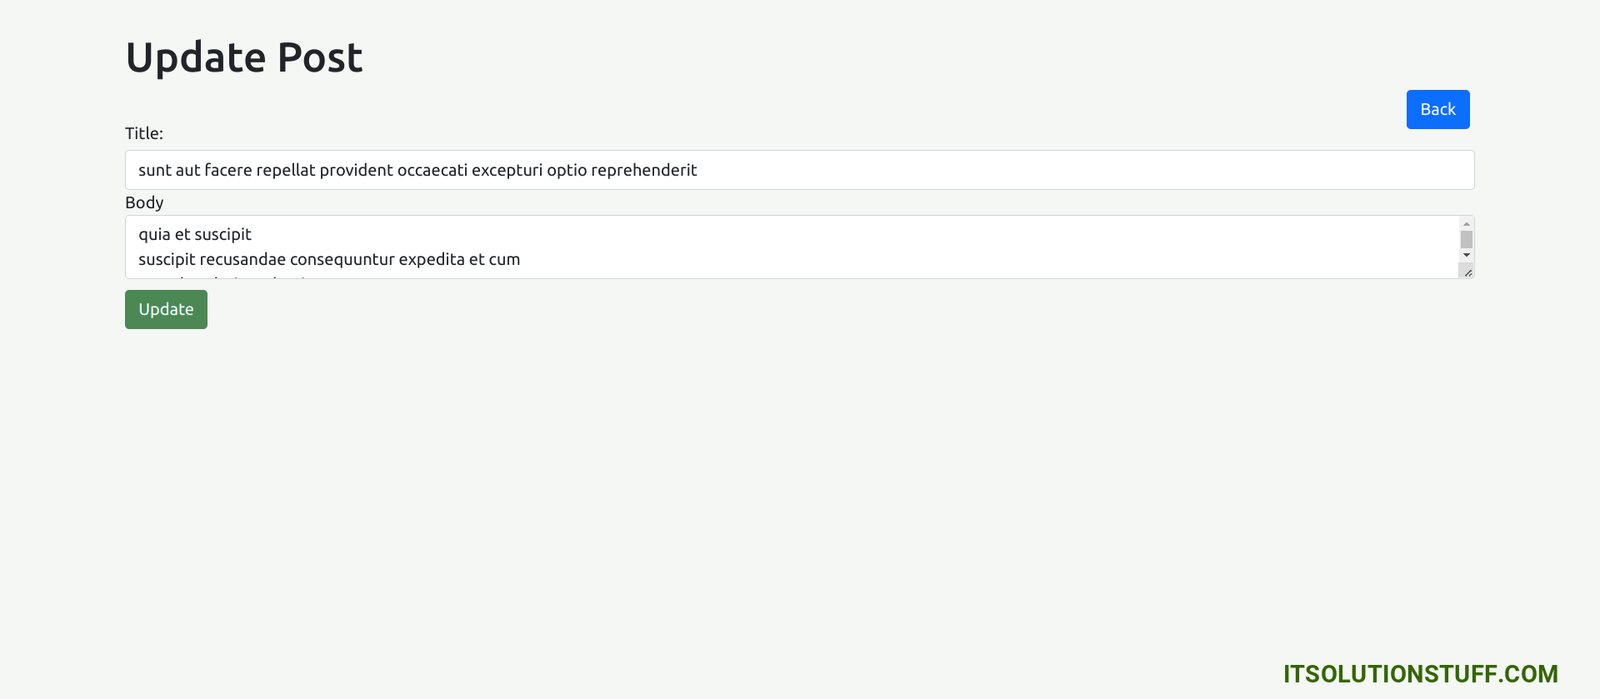Click the "Body" field label
Image resolution: width=1600 pixels, height=699 pixels.
(x=144, y=202)
